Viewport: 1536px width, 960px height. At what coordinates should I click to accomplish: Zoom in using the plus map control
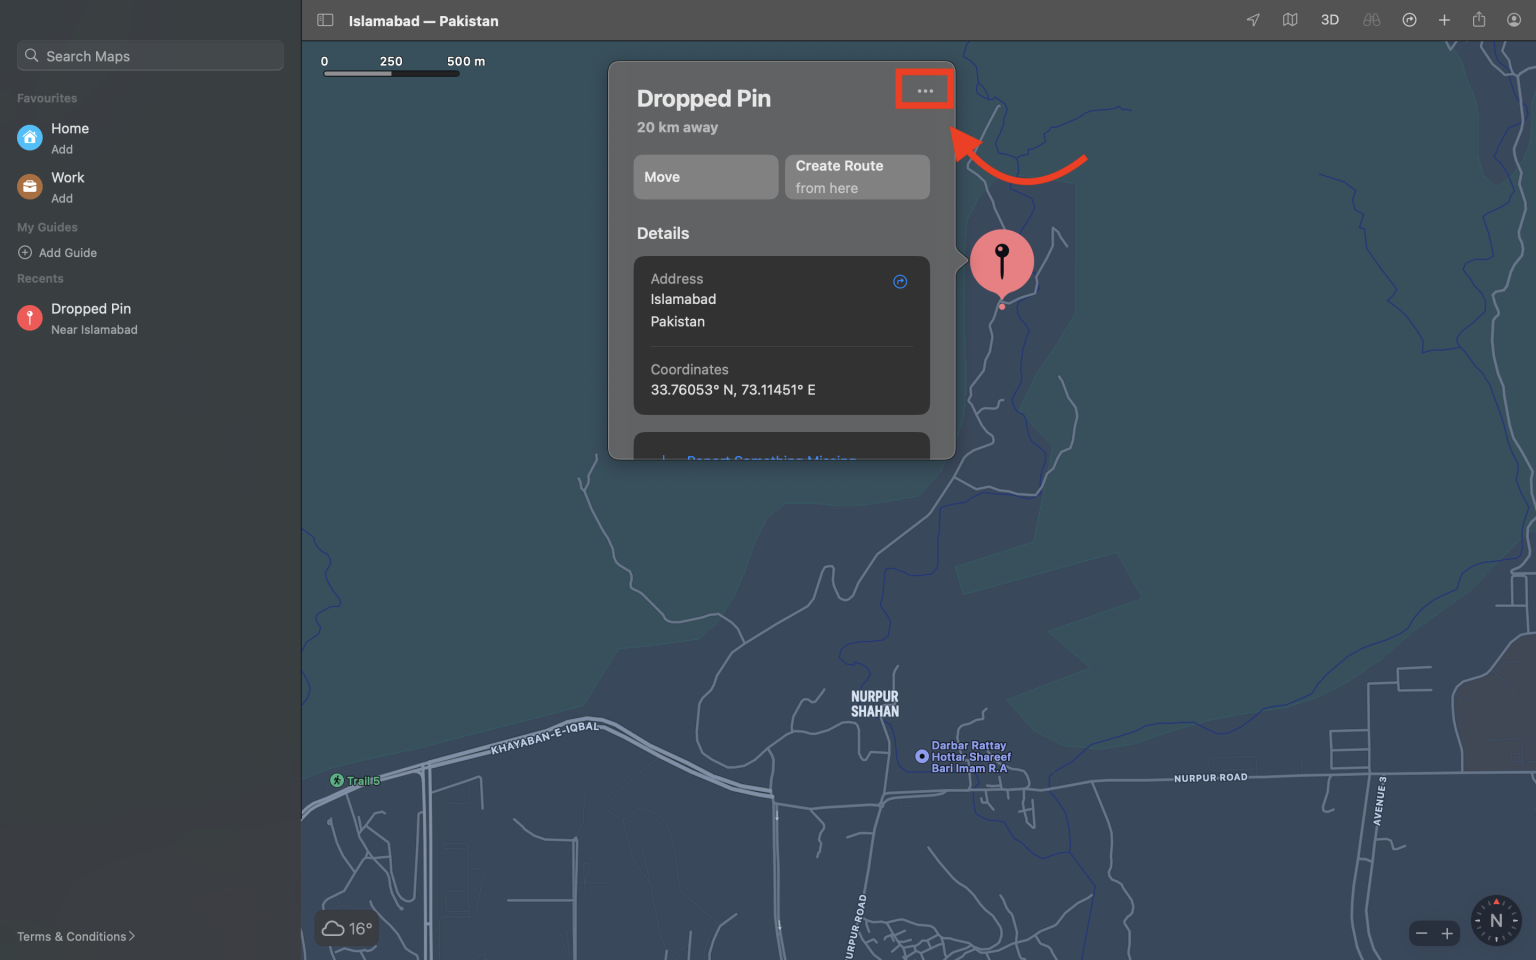(1446, 932)
